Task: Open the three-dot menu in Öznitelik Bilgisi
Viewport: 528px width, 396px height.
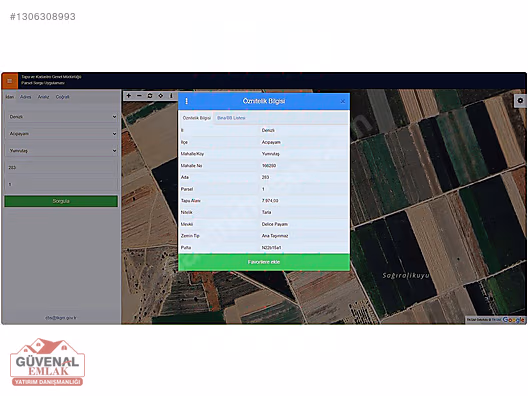Action: (187, 101)
